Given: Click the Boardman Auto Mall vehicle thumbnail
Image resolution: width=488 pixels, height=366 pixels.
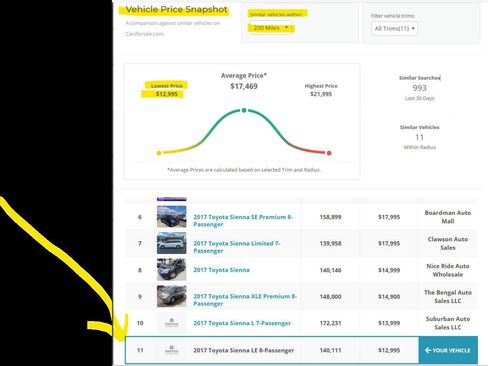Looking at the screenshot, I should (172, 217).
